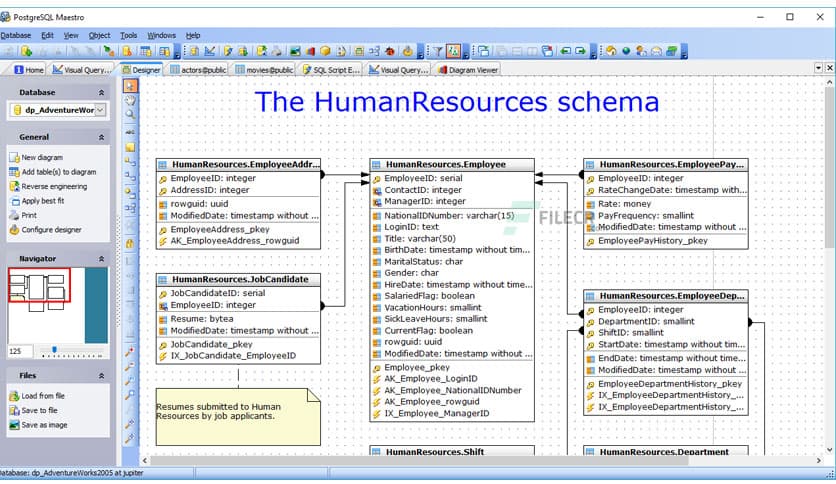The width and height of the screenshot is (836, 484).
Task: Click the vertical scrollbar down arrow
Action: 830,449
